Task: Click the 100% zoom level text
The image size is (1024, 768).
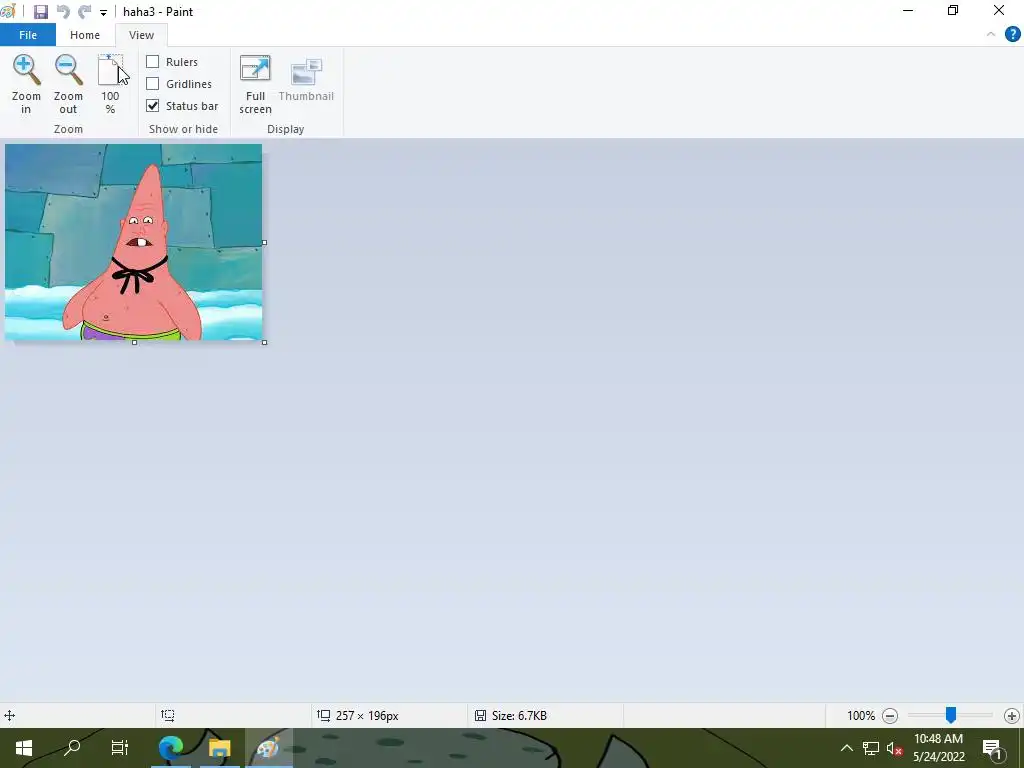Action: point(861,716)
